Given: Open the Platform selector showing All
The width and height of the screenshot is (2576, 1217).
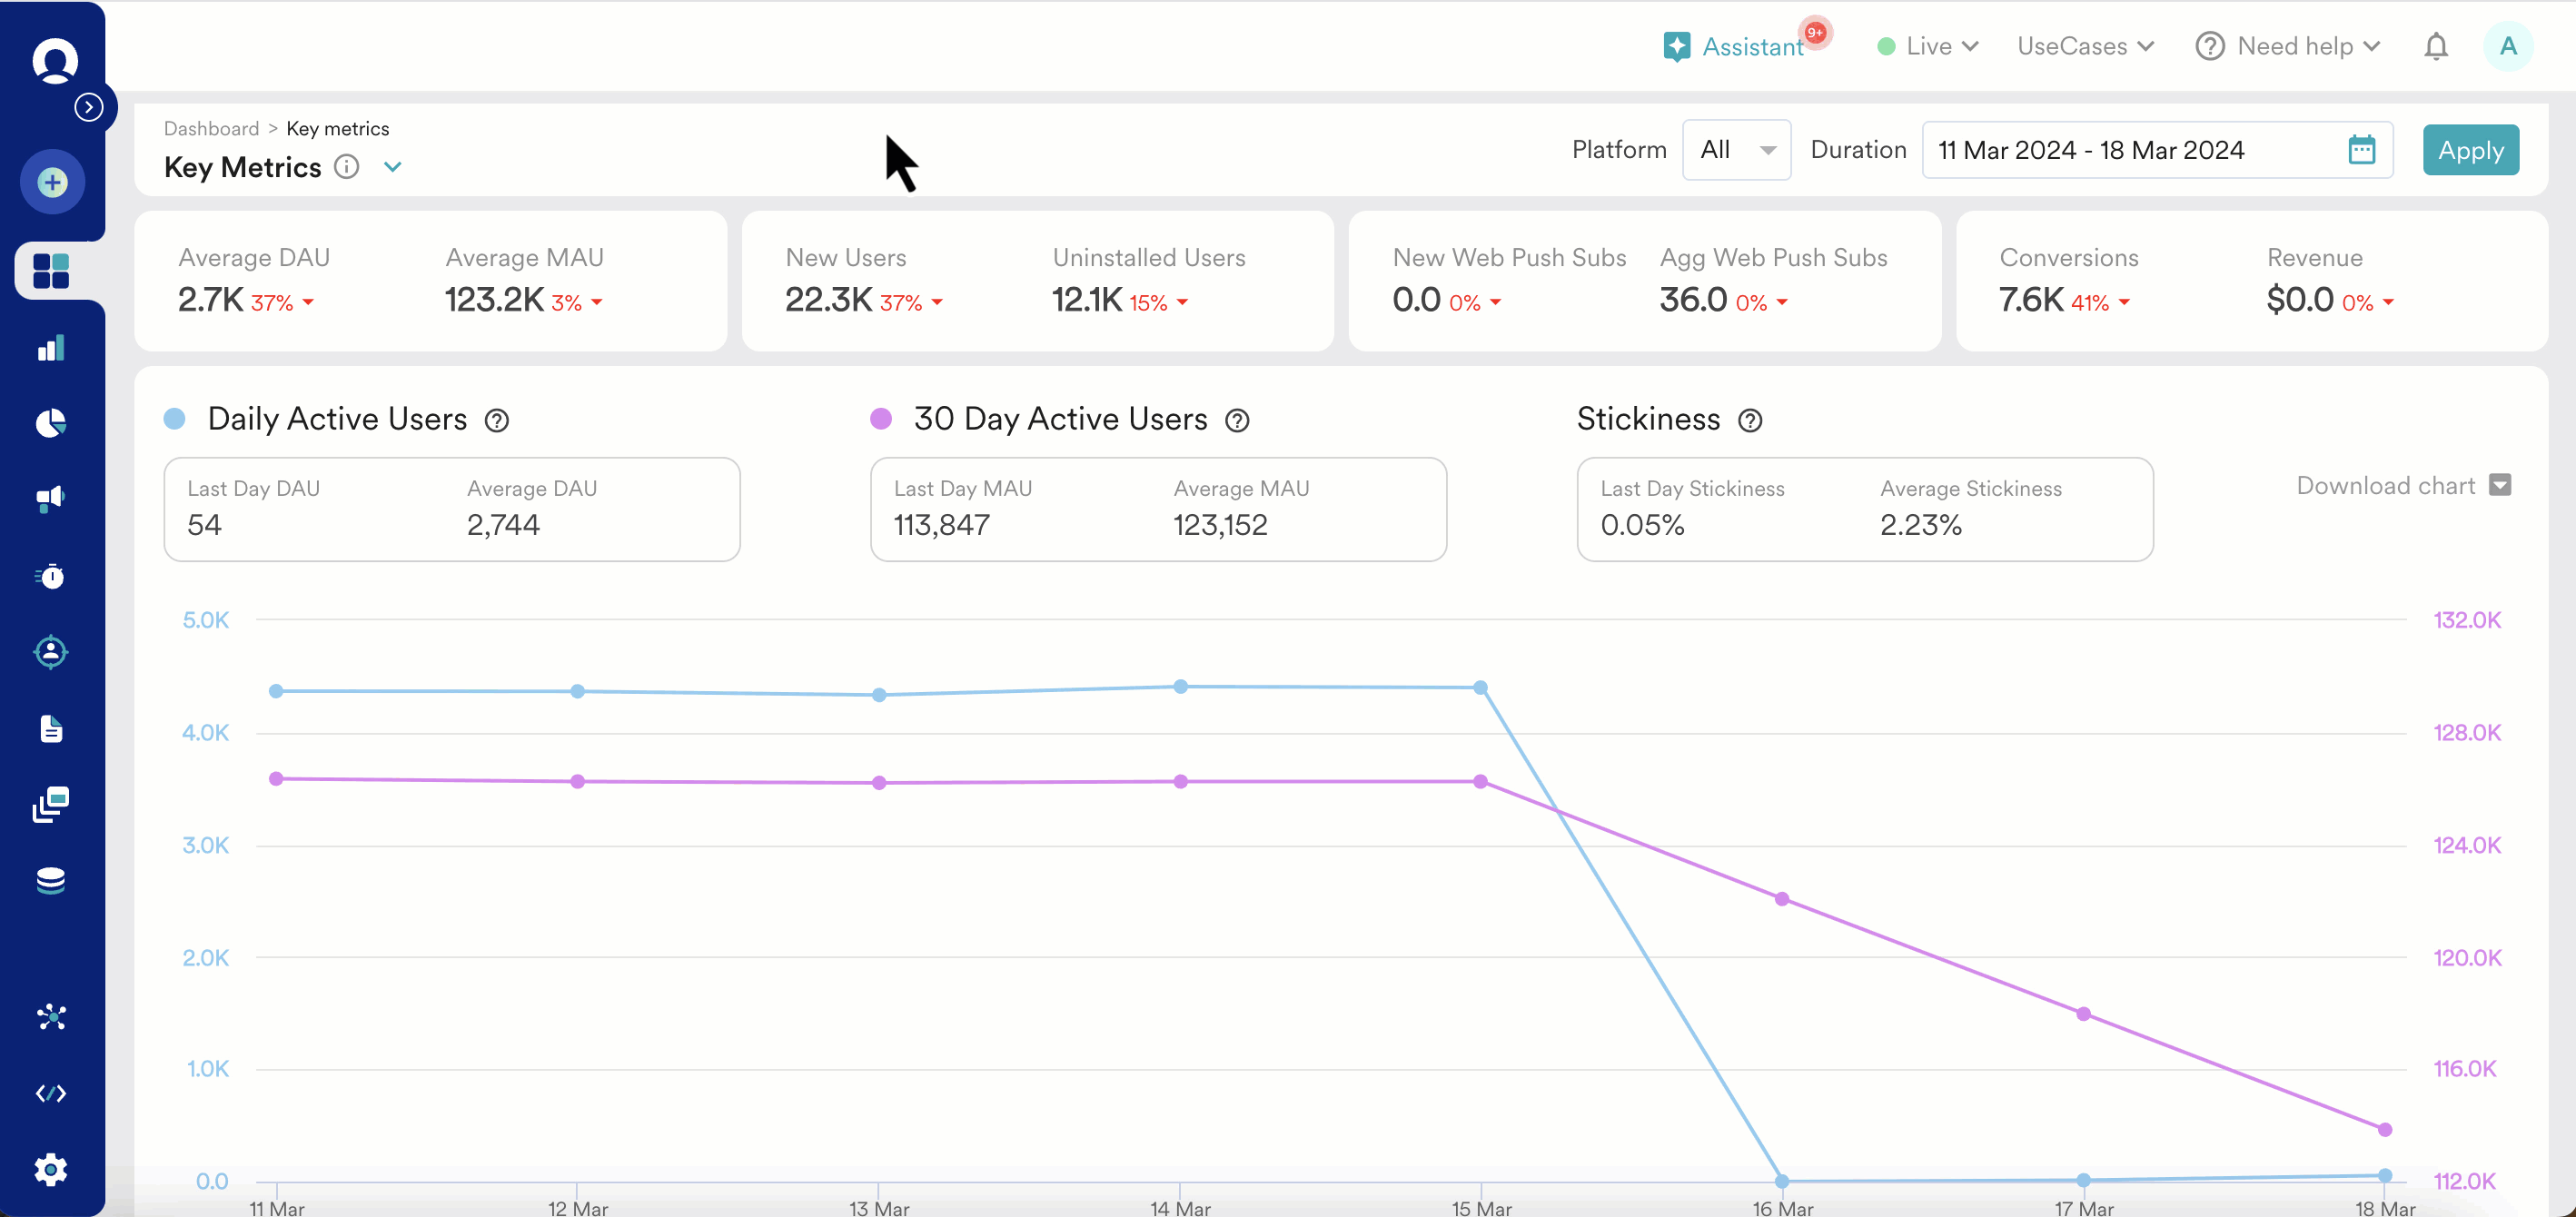Looking at the screenshot, I should coord(1737,150).
